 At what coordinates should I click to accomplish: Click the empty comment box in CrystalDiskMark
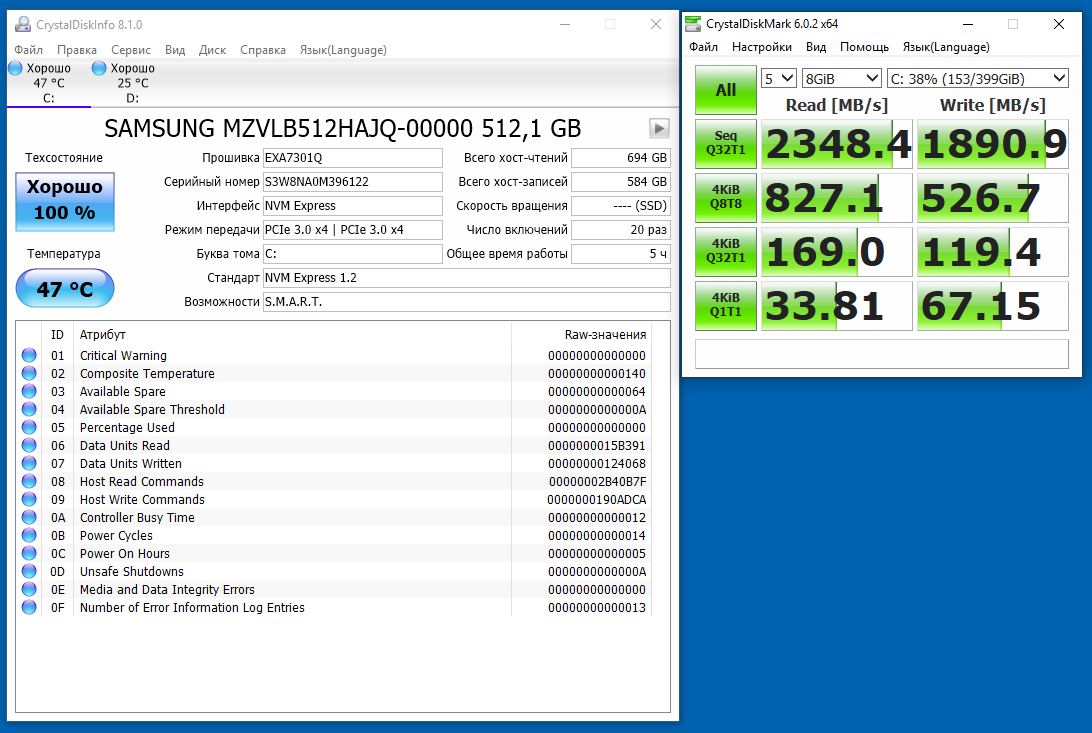882,354
